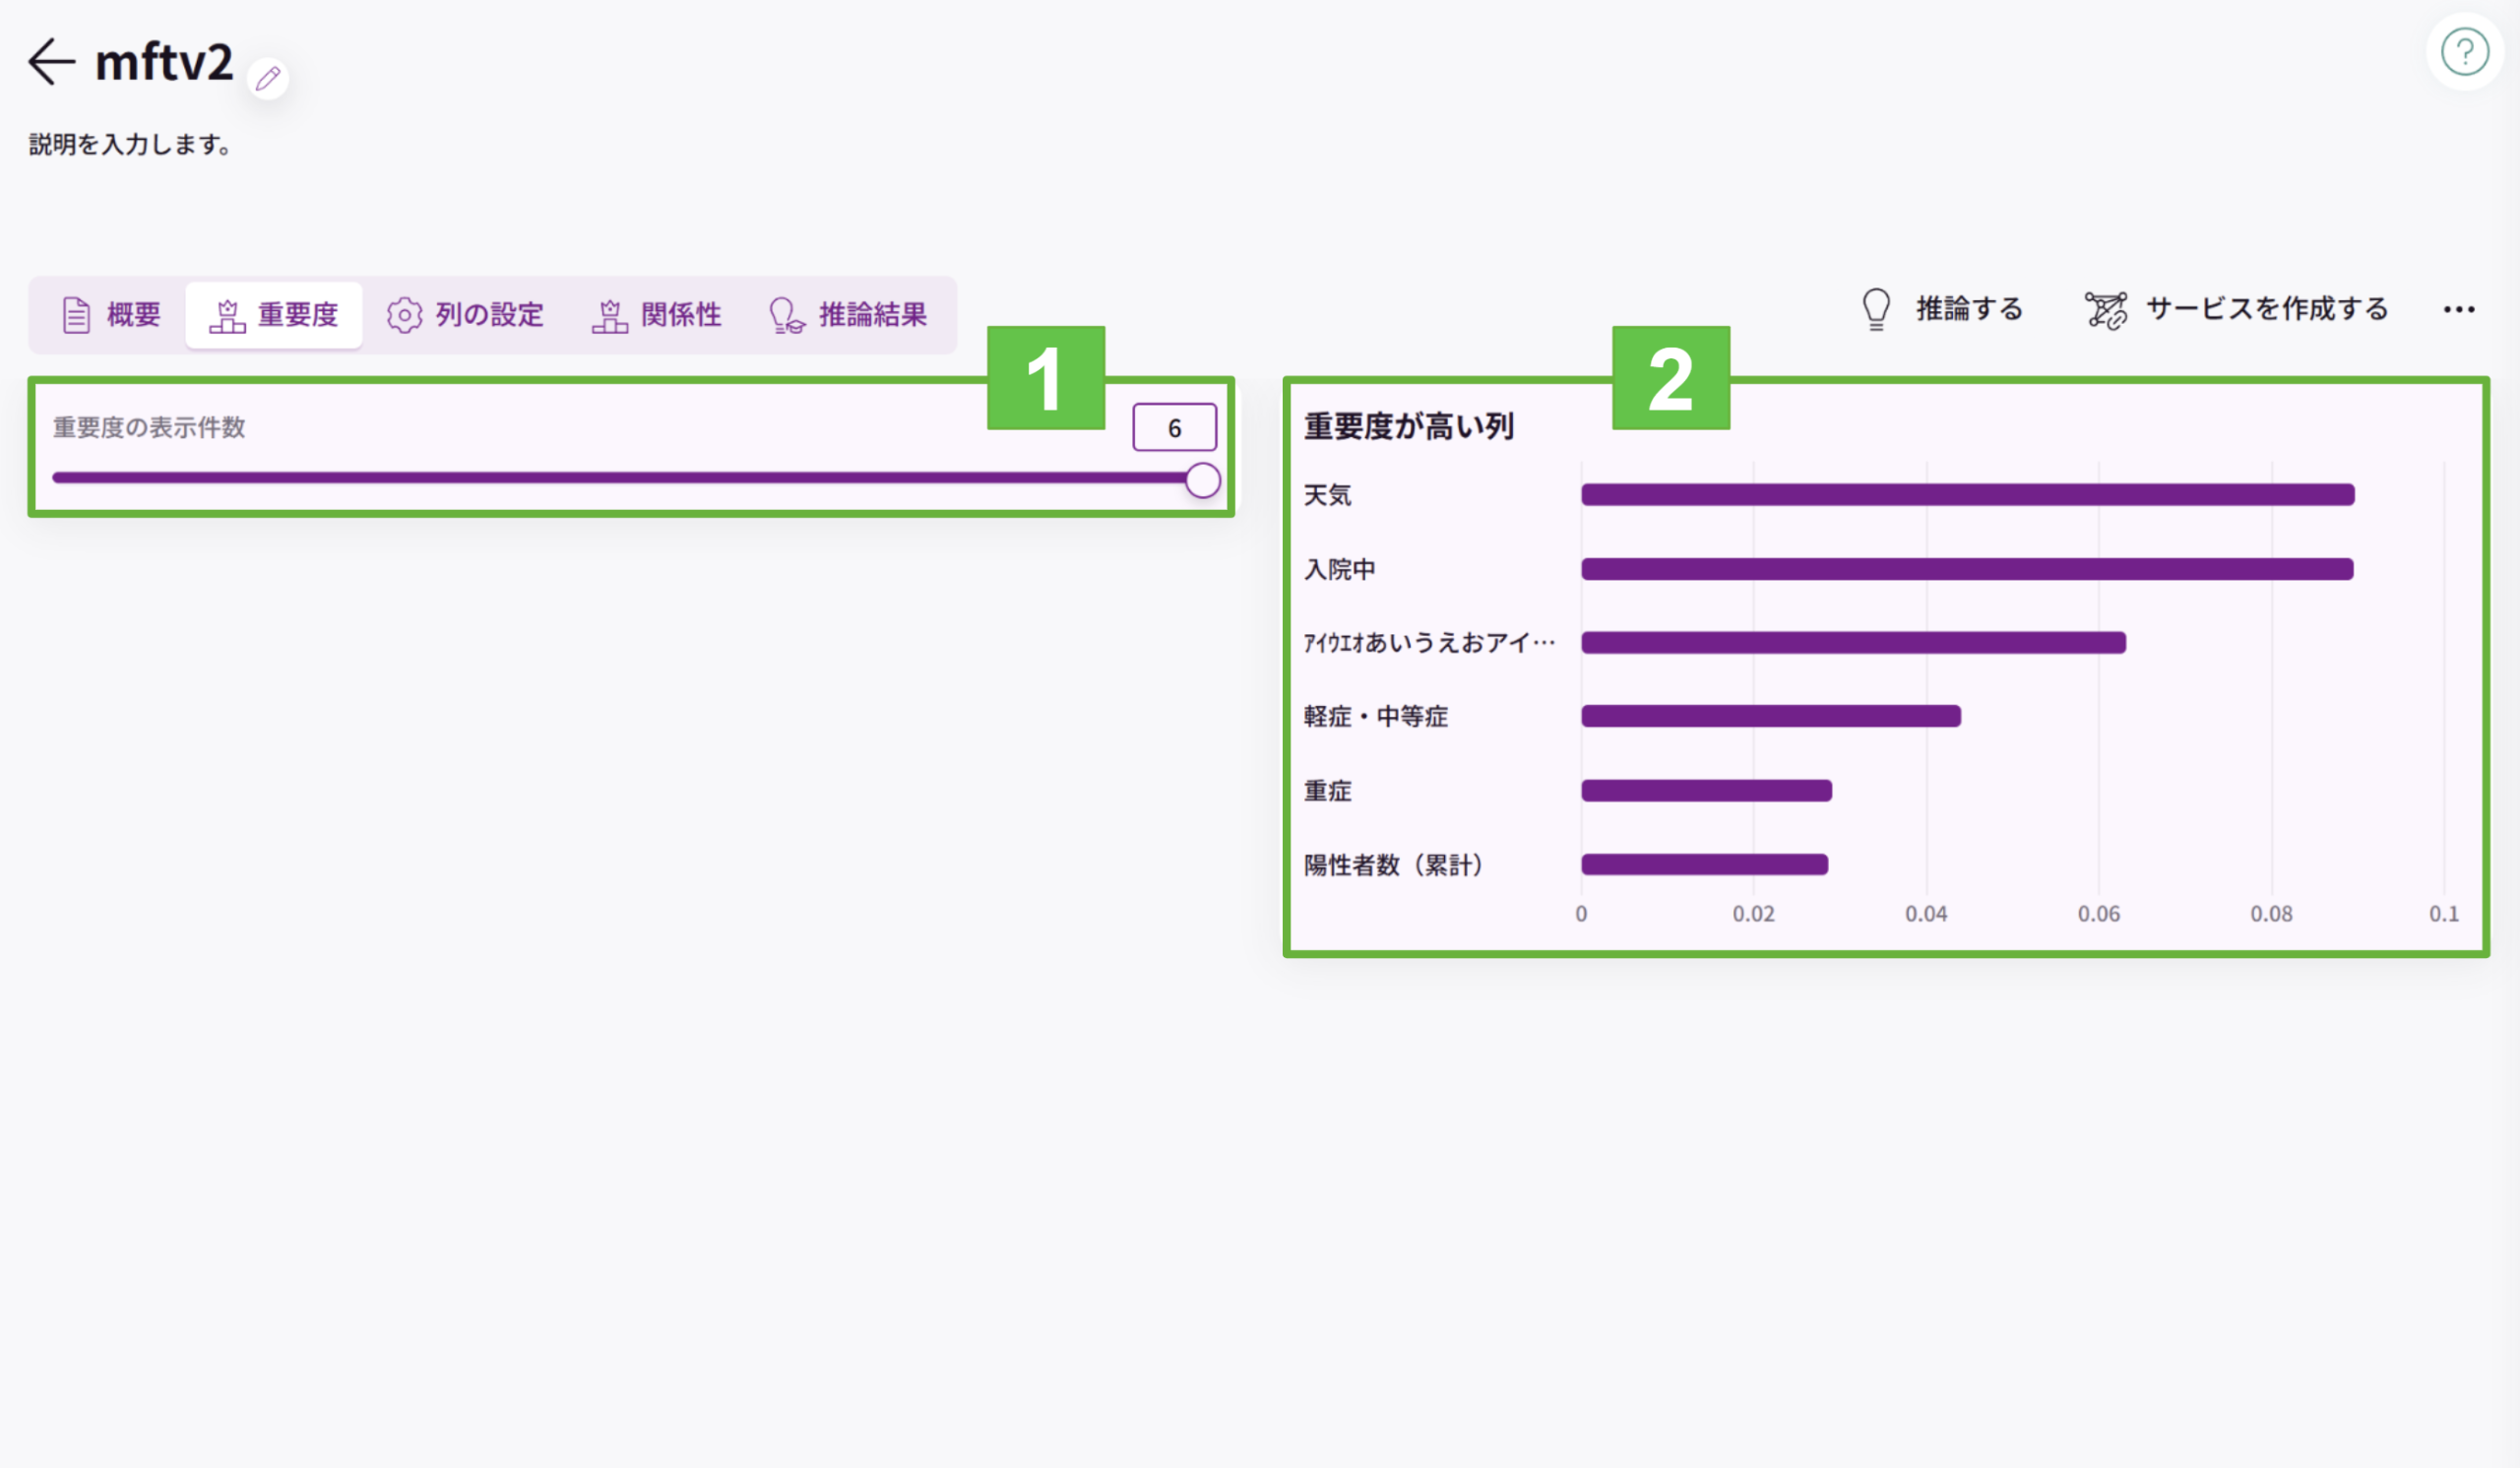
Task: Switch to the 関係性 tab
Action: point(656,315)
